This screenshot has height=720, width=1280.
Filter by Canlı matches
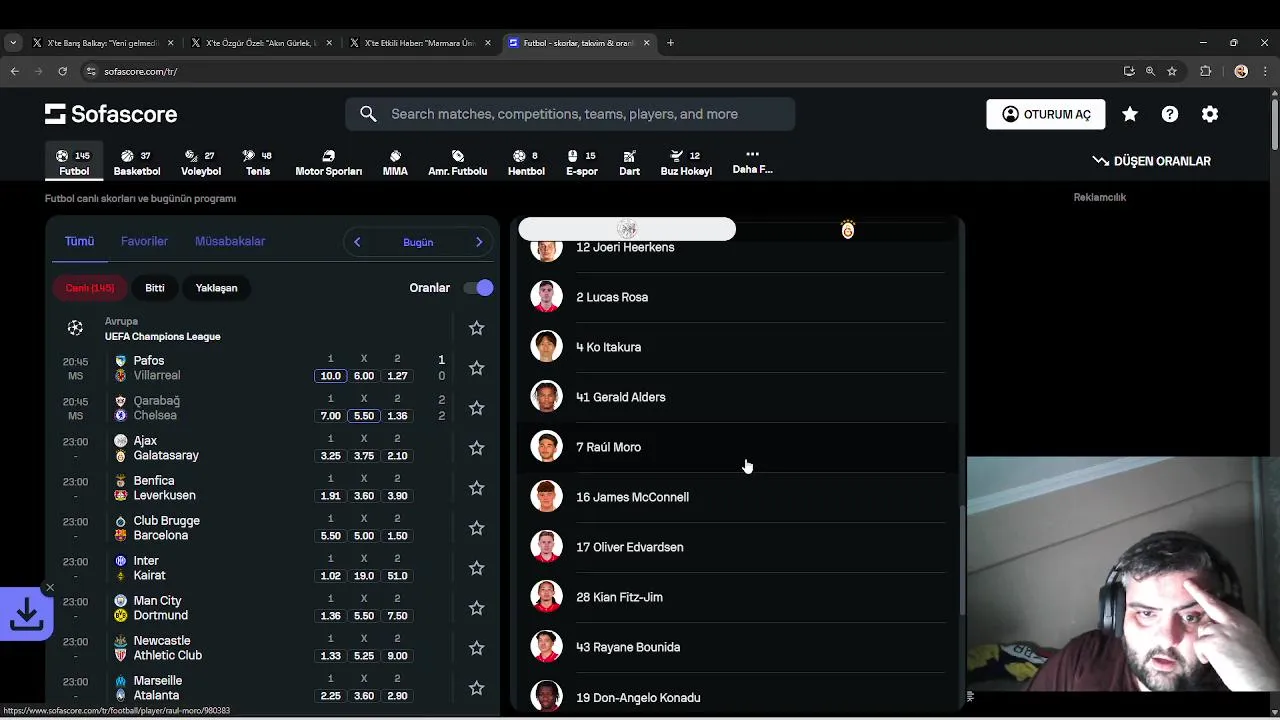tap(90, 288)
